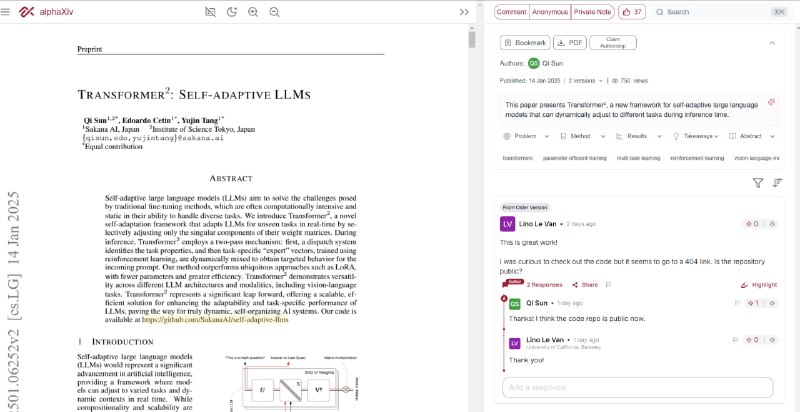Click the multi-task-learning tag
This screenshot has width=800, height=412.
(x=638, y=159)
